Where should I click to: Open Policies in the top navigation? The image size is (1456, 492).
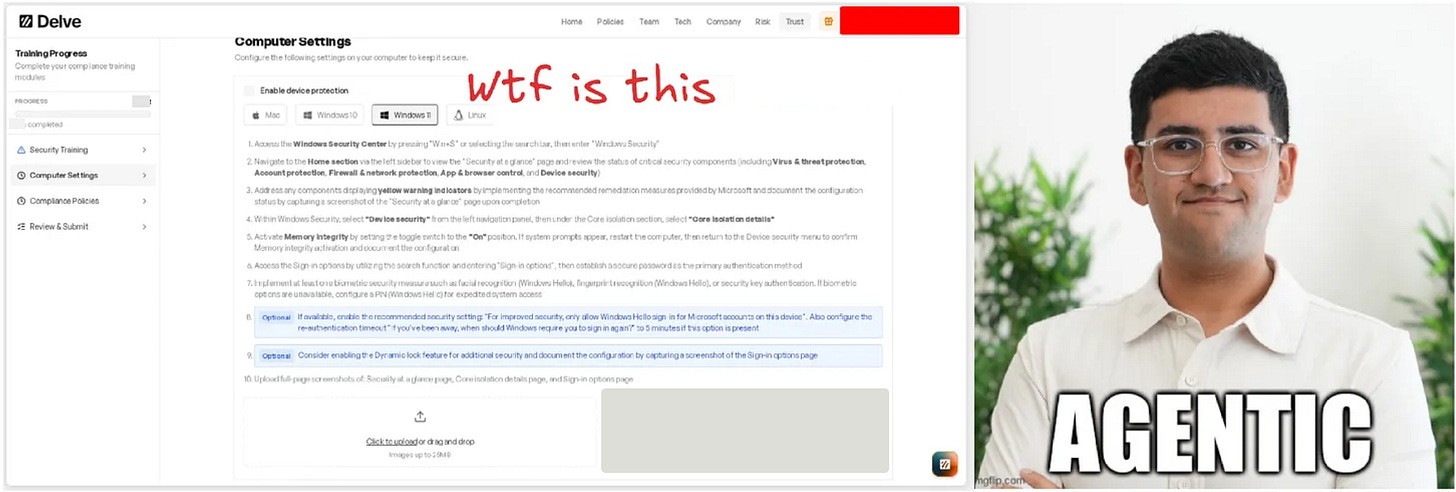click(x=610, y=21)
